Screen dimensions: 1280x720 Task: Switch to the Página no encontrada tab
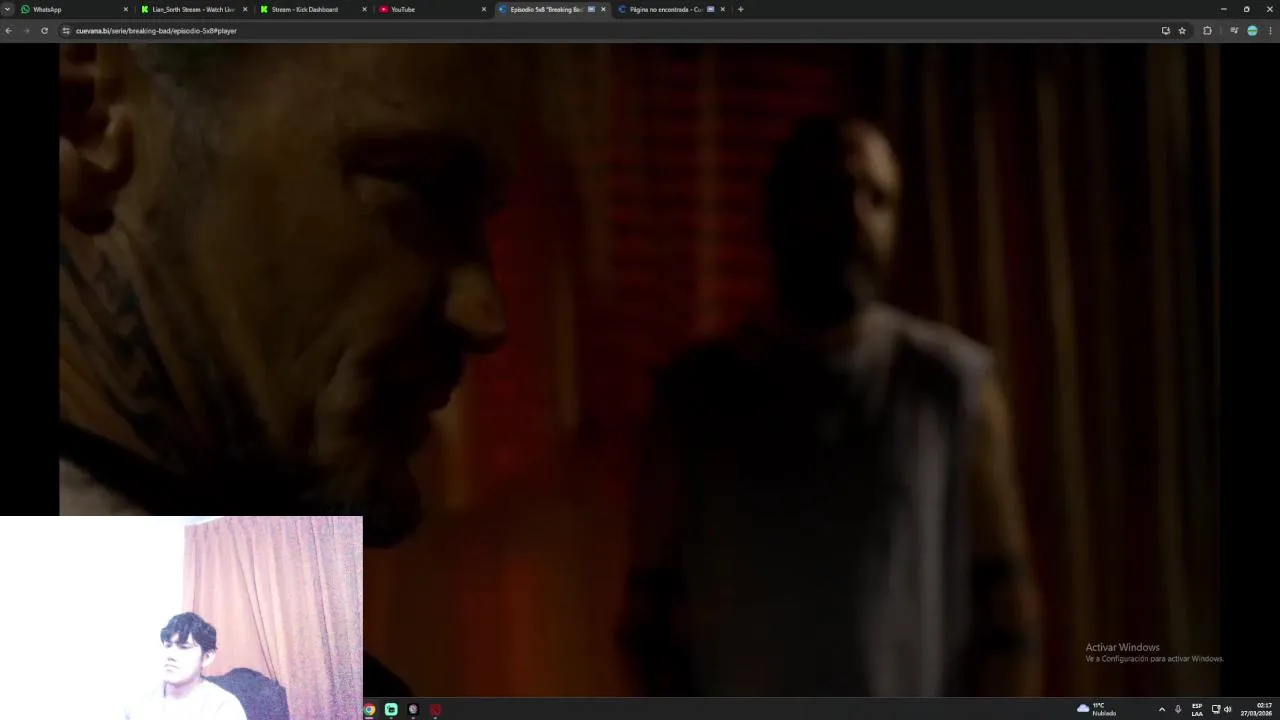[x=671, y=9]
